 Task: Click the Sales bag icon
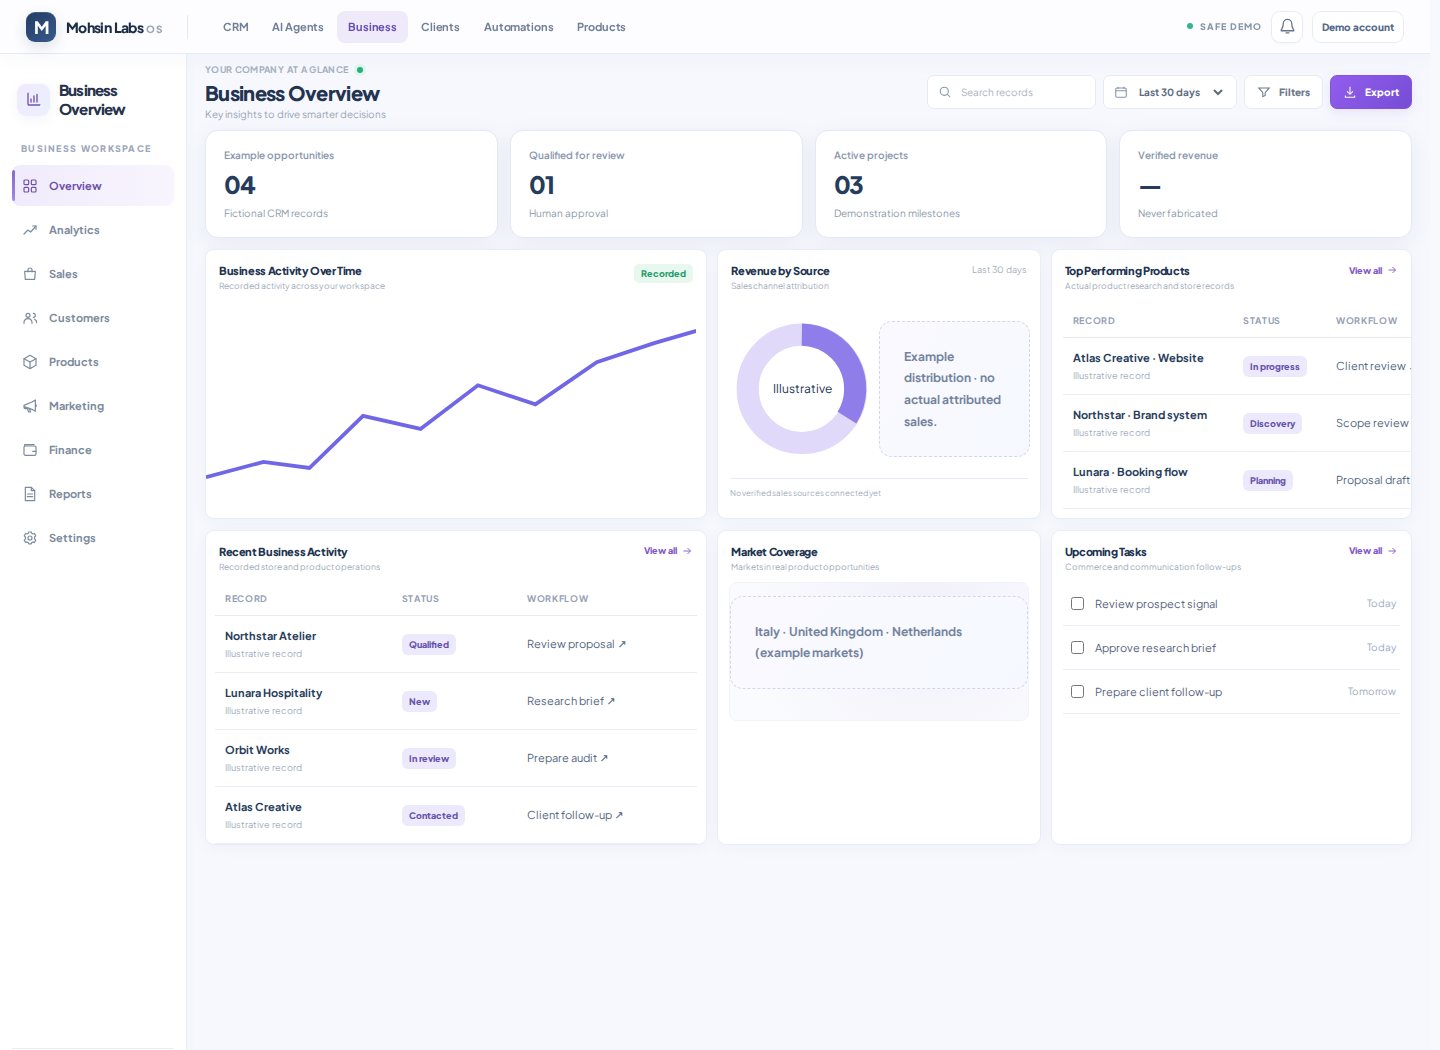30,274
